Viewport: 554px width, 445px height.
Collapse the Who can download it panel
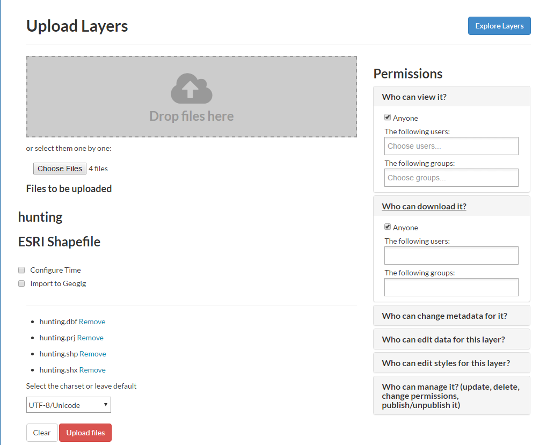[x=424, y=206]
